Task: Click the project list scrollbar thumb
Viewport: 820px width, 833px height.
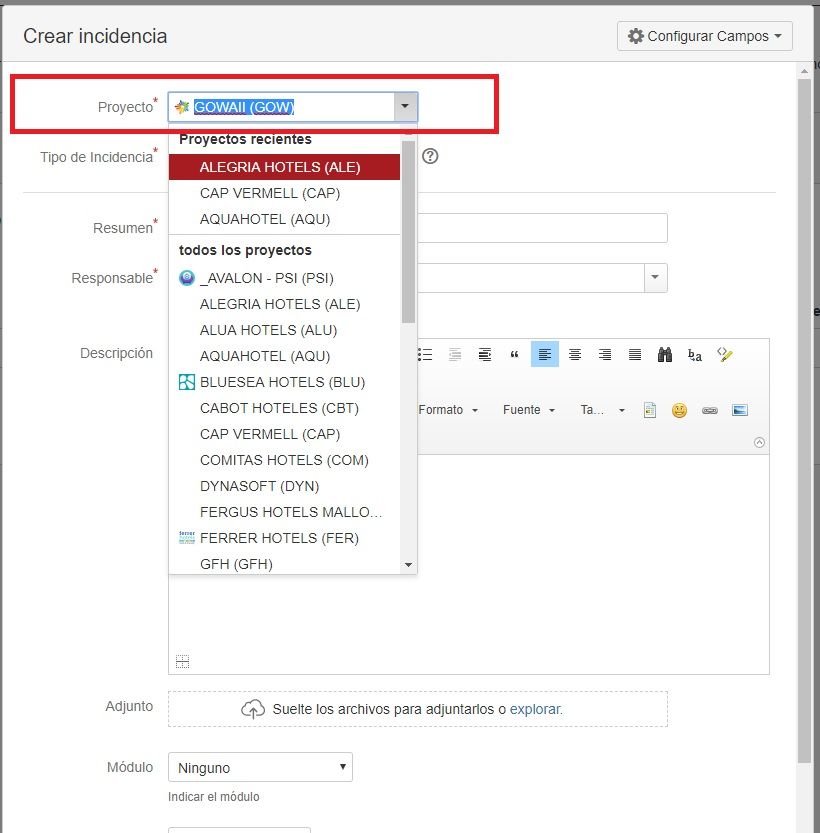Action: tap(408, 232)
